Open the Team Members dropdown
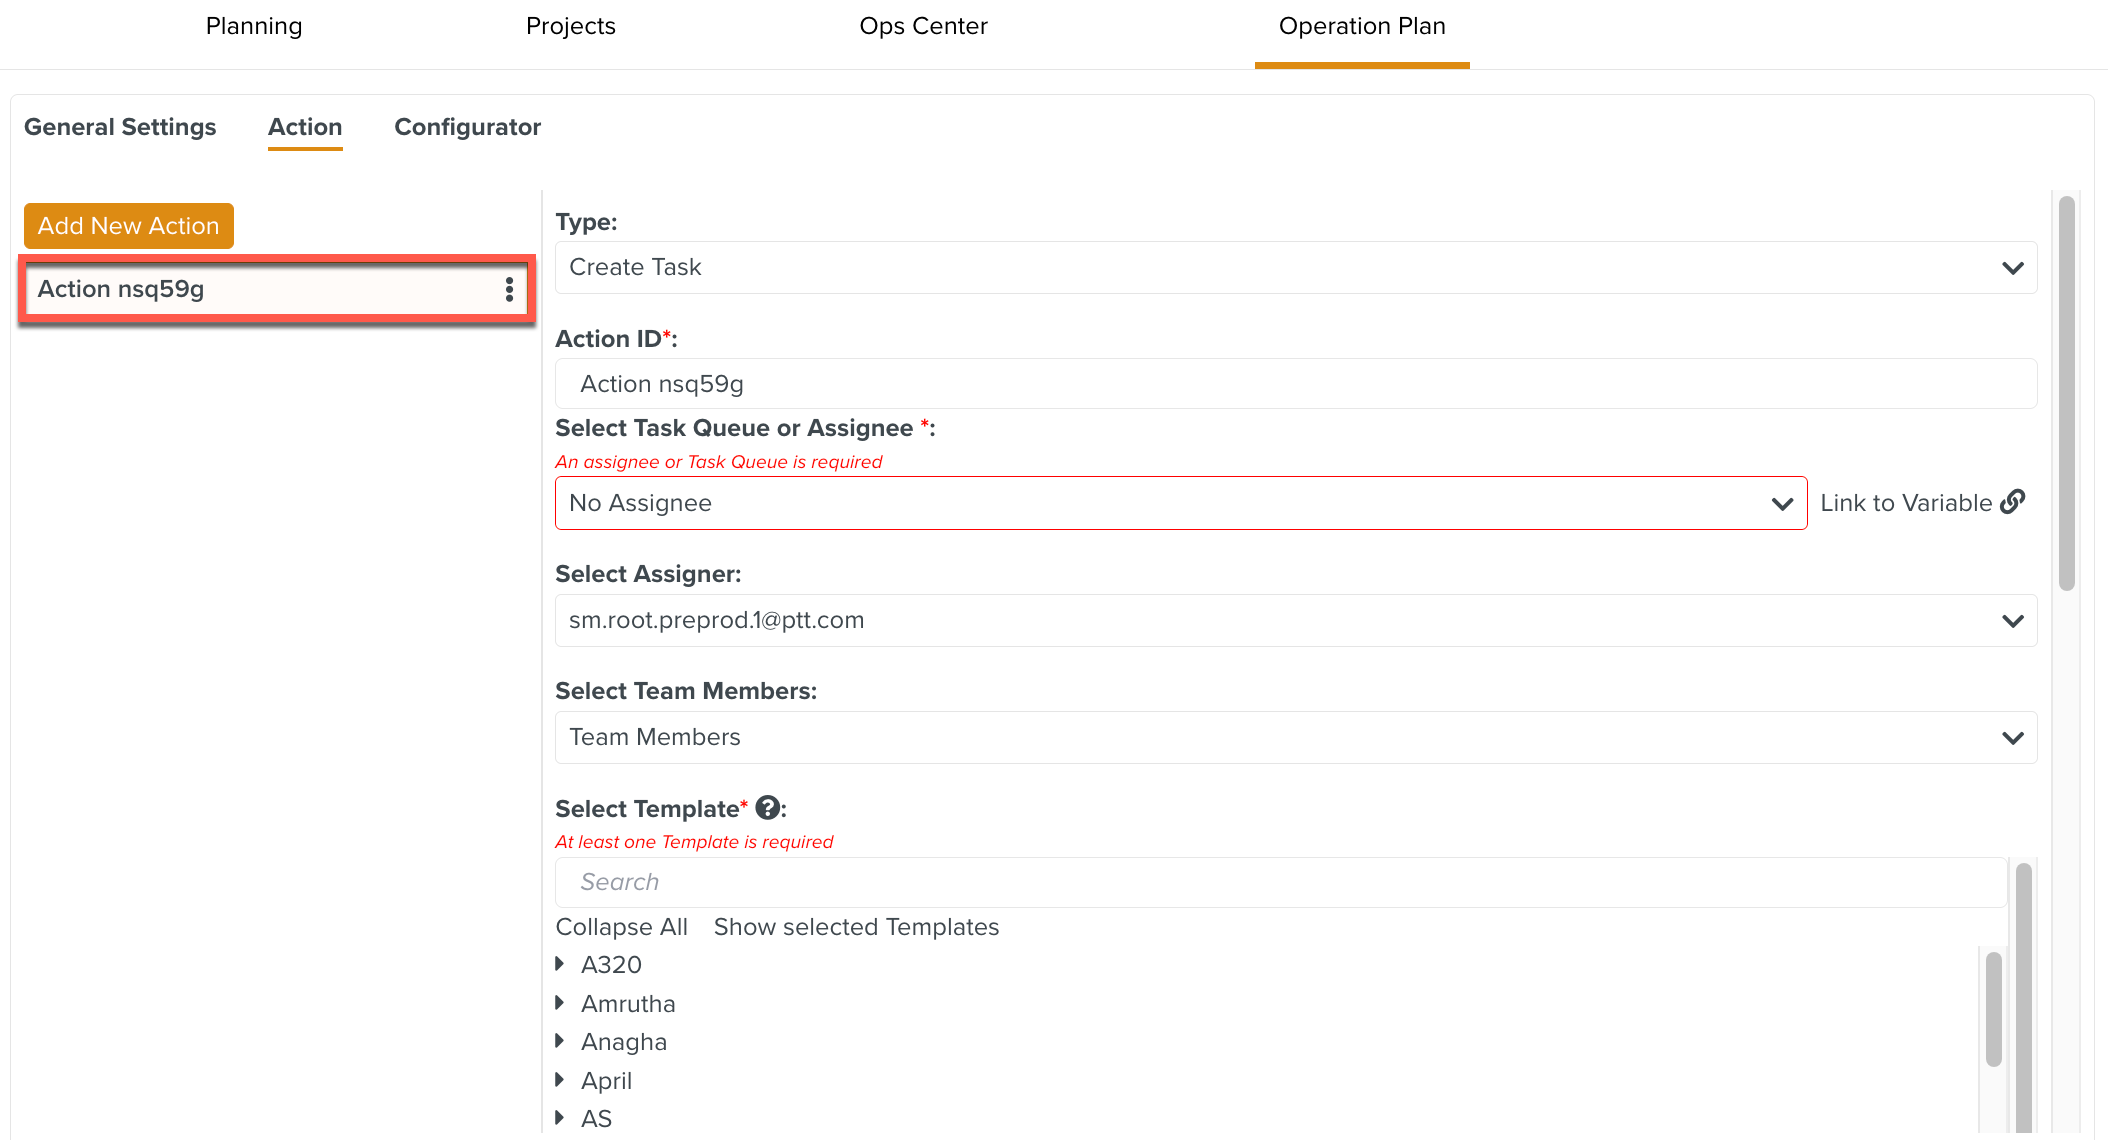The width and height of the screenshot is (2108, 1140). coord(1295,737)
